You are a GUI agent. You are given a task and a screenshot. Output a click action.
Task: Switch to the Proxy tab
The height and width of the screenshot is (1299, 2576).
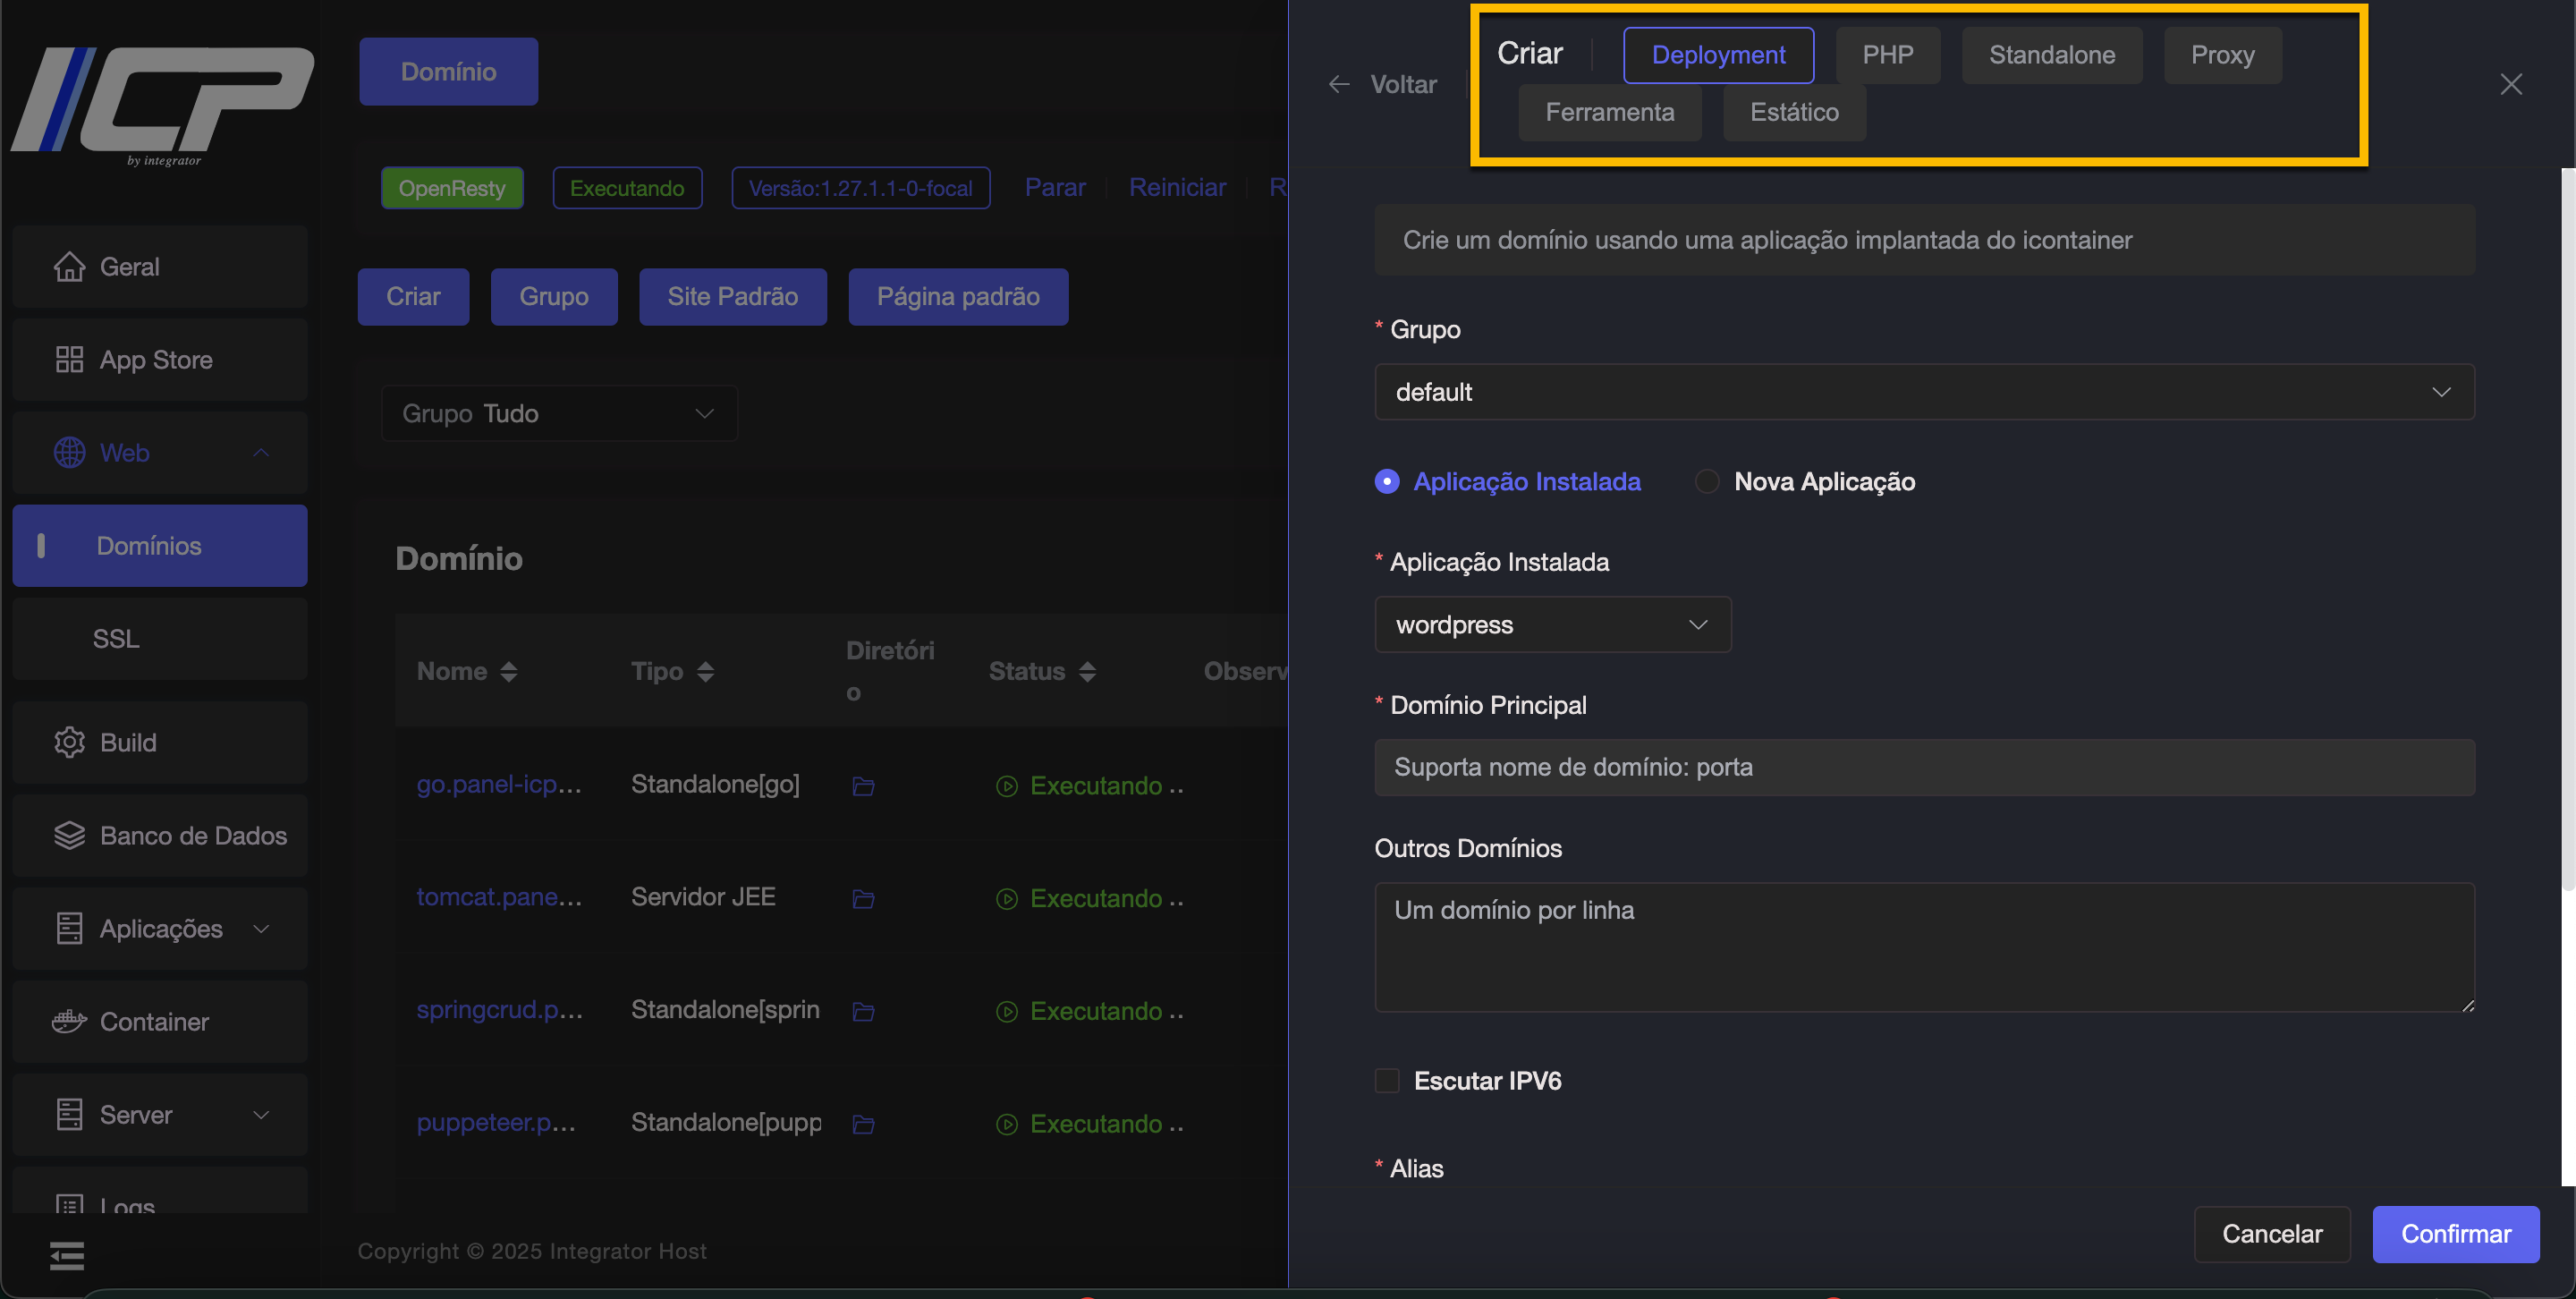[2222, 55]
